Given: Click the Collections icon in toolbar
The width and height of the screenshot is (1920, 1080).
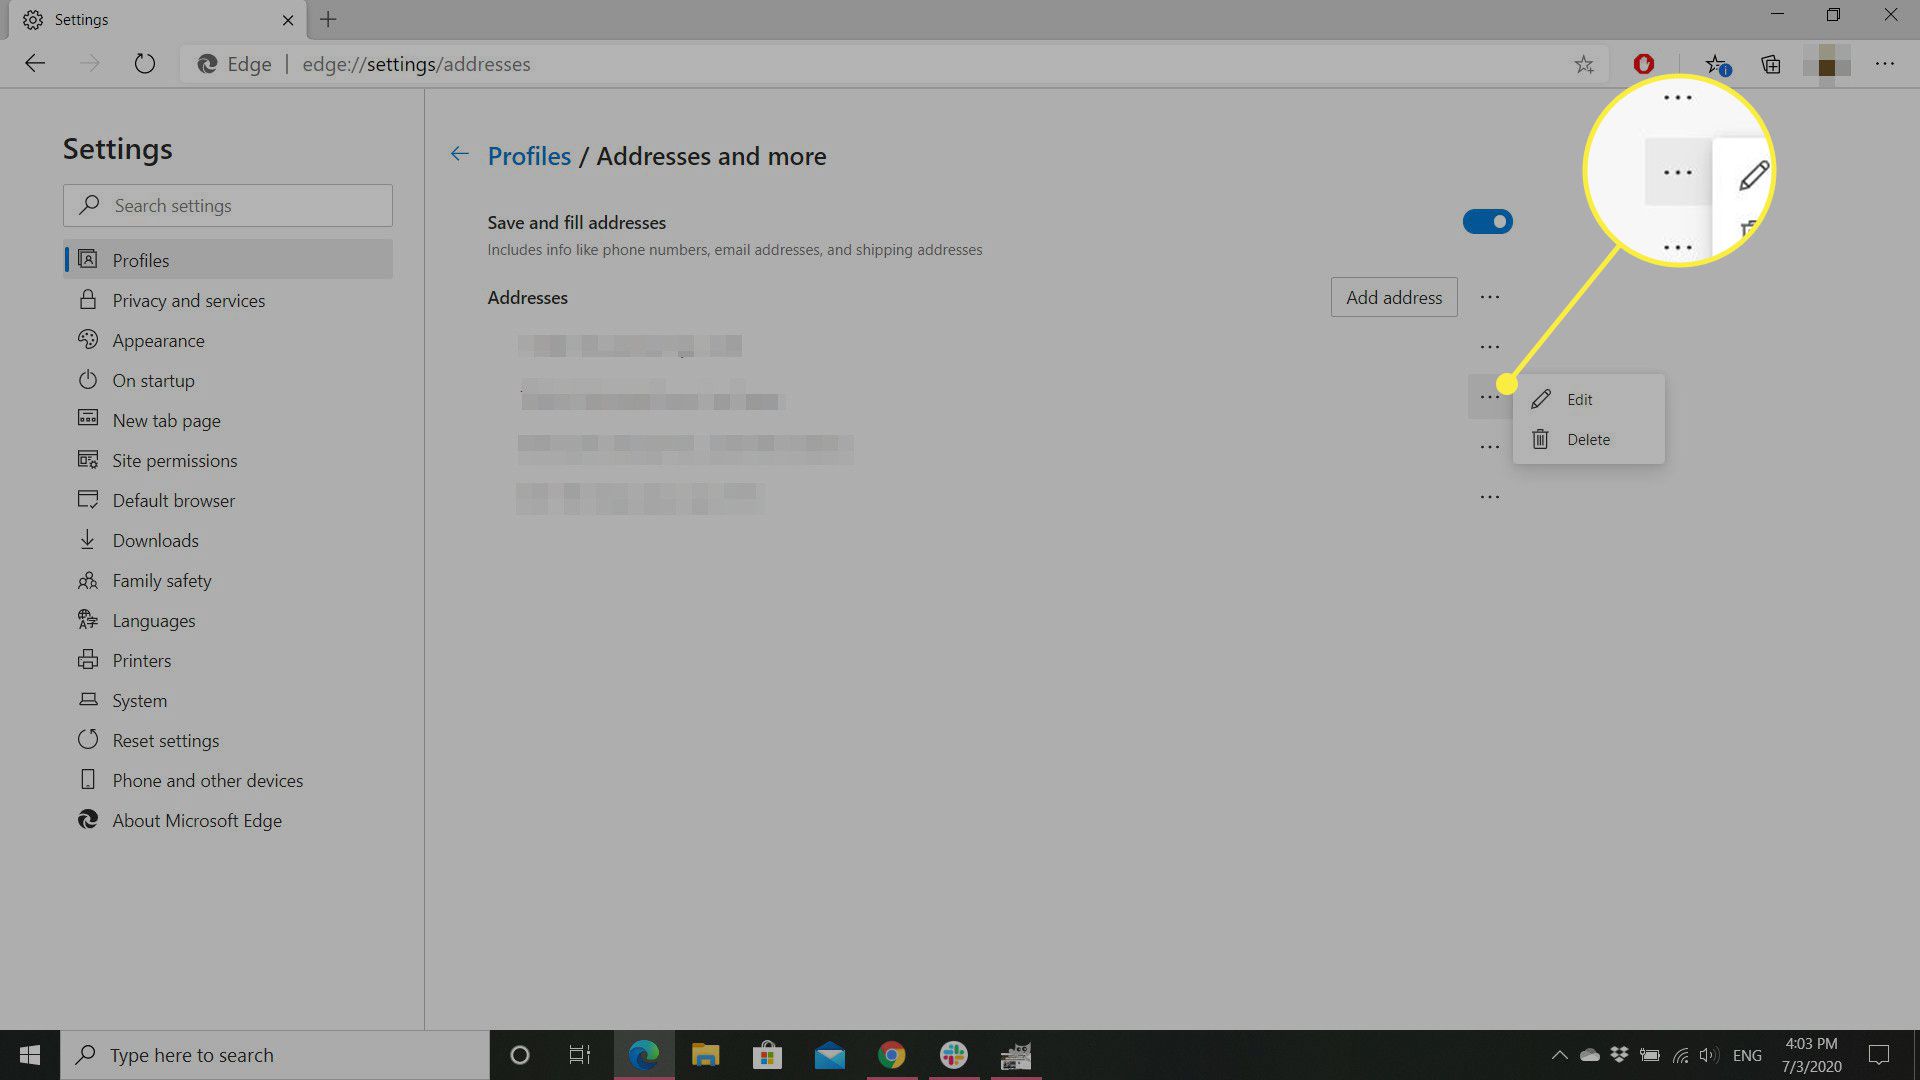Looking at the screenshot, I should point(1772,63).
